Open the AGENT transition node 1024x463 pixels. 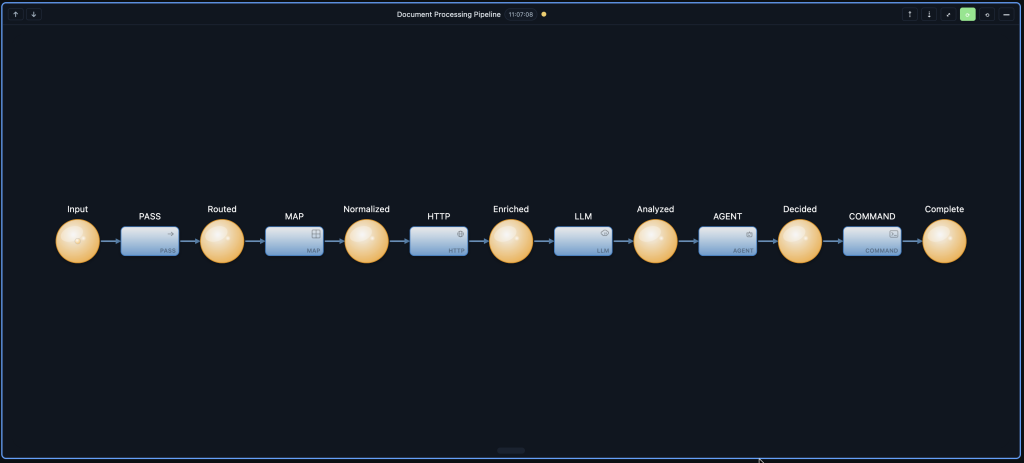click(x=727, y=241)
